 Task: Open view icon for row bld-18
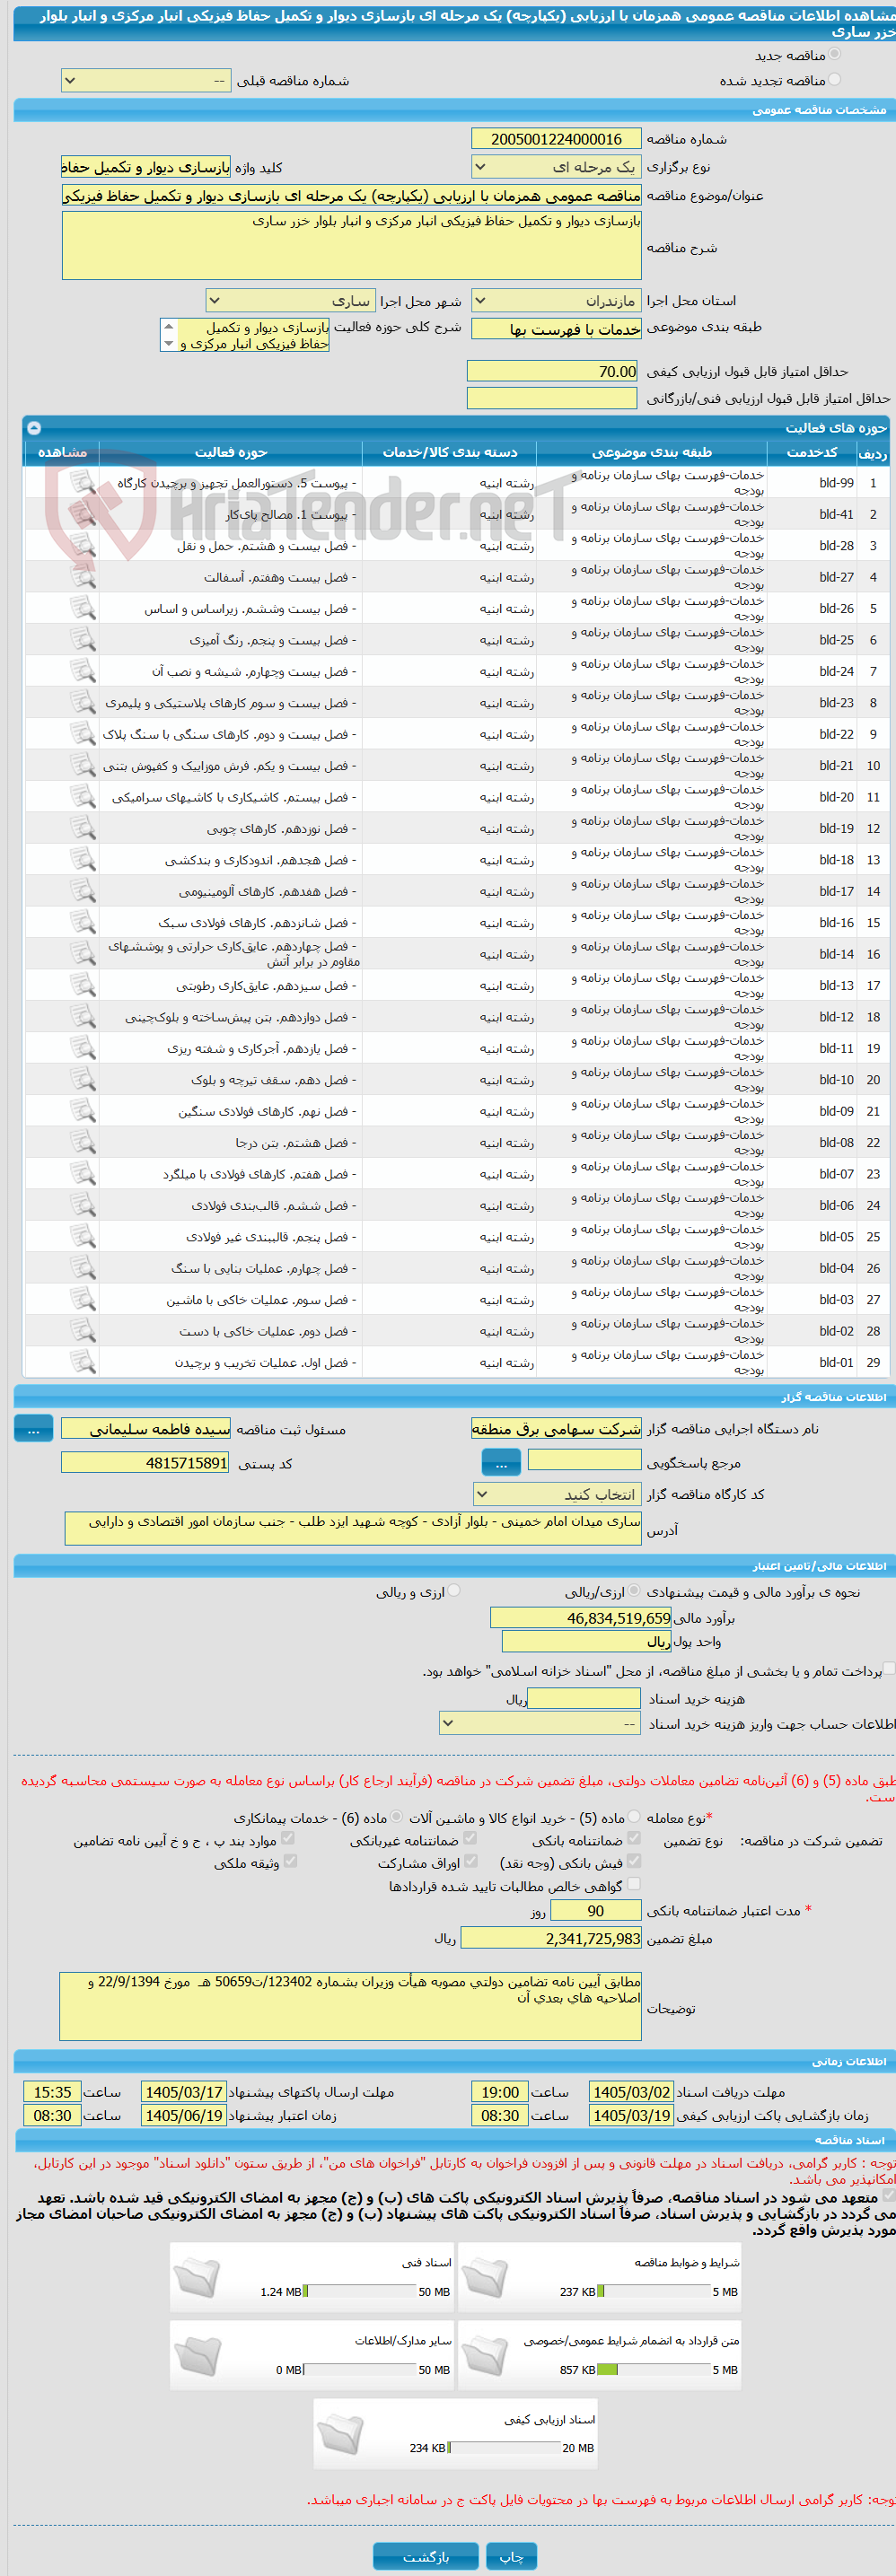[x=82, y=860]
